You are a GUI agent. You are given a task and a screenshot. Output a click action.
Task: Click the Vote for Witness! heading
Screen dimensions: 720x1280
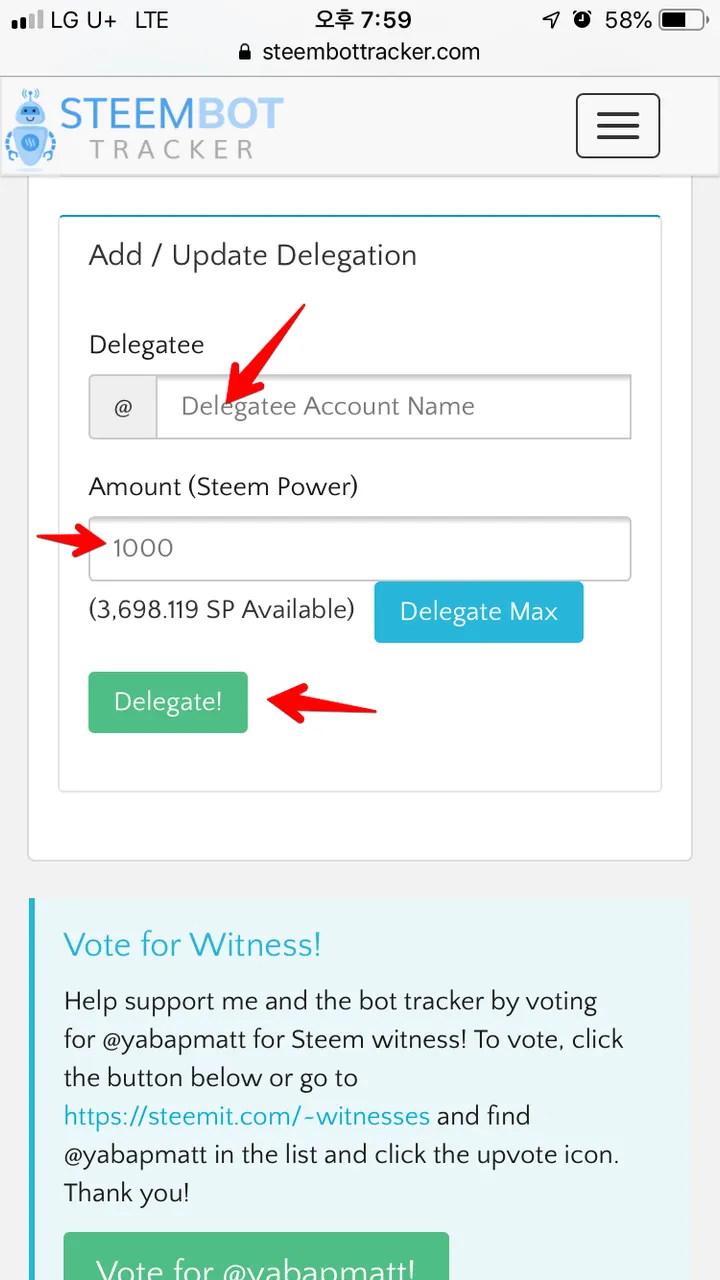(193, 944)
